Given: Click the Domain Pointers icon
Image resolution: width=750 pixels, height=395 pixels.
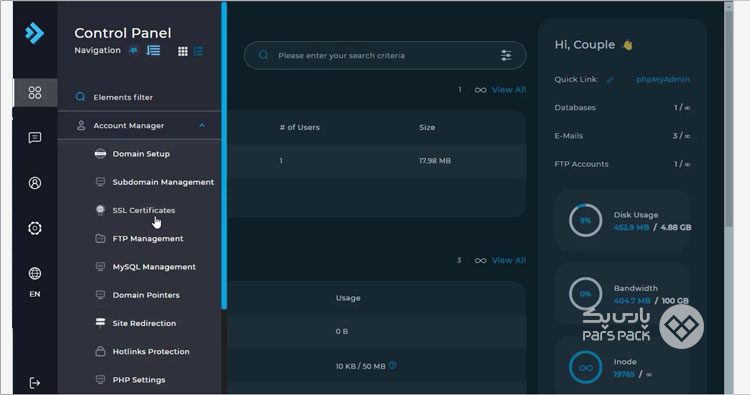Looking at the screenshot, I should [100, 295].
